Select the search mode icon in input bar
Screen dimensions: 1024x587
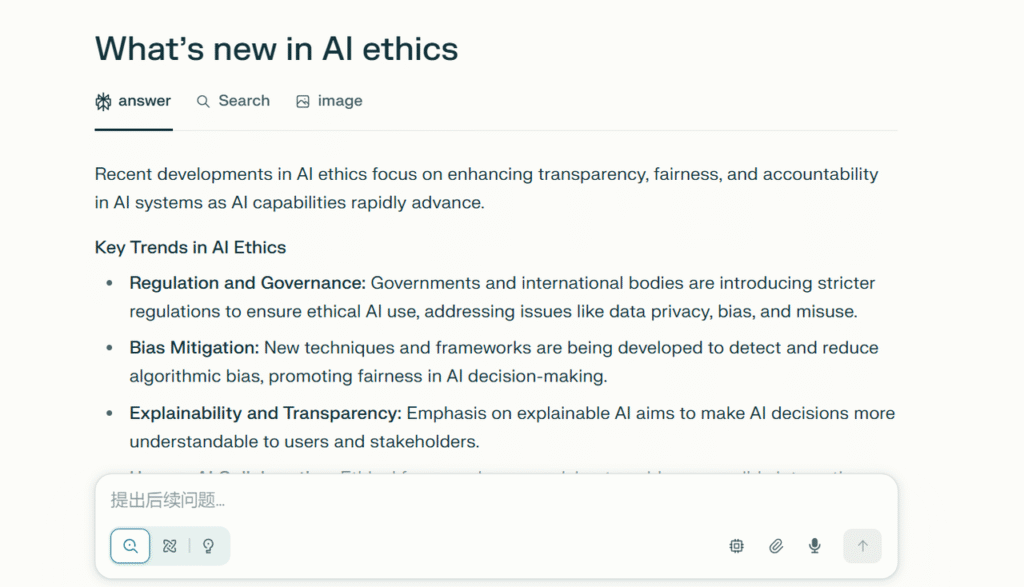pos(130,546)
